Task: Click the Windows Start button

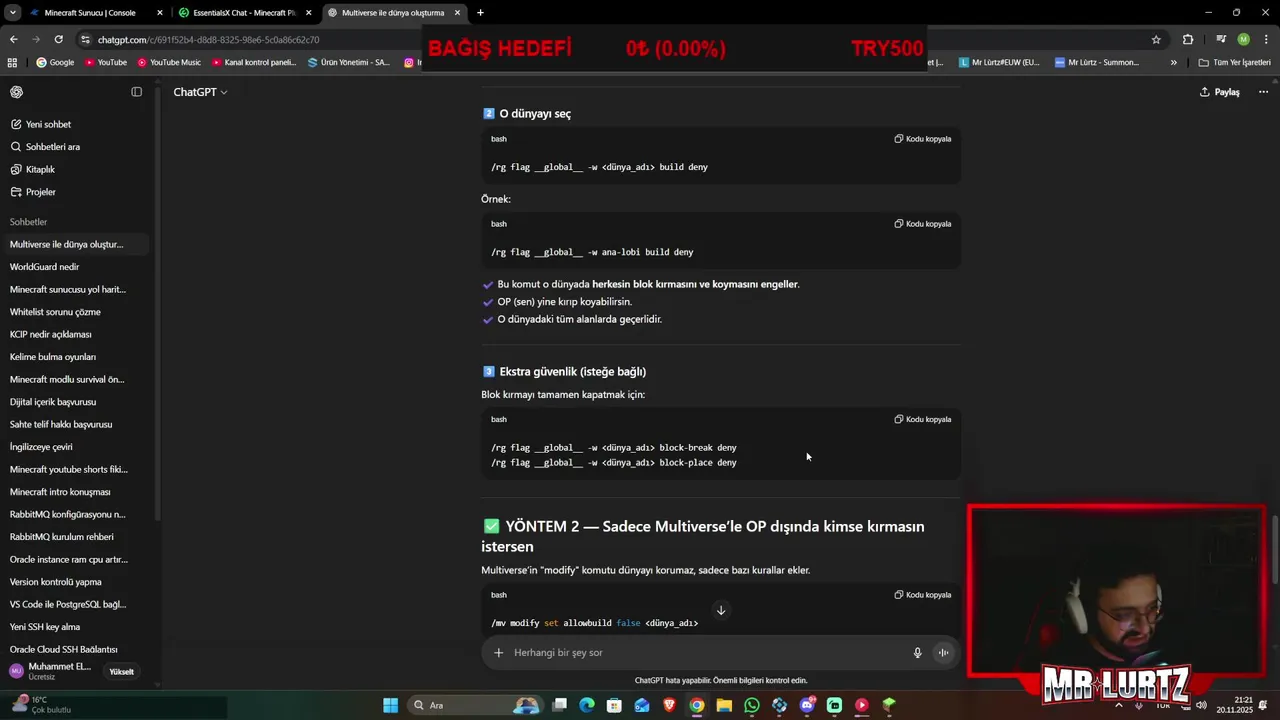Action: (x=390, y=705)
